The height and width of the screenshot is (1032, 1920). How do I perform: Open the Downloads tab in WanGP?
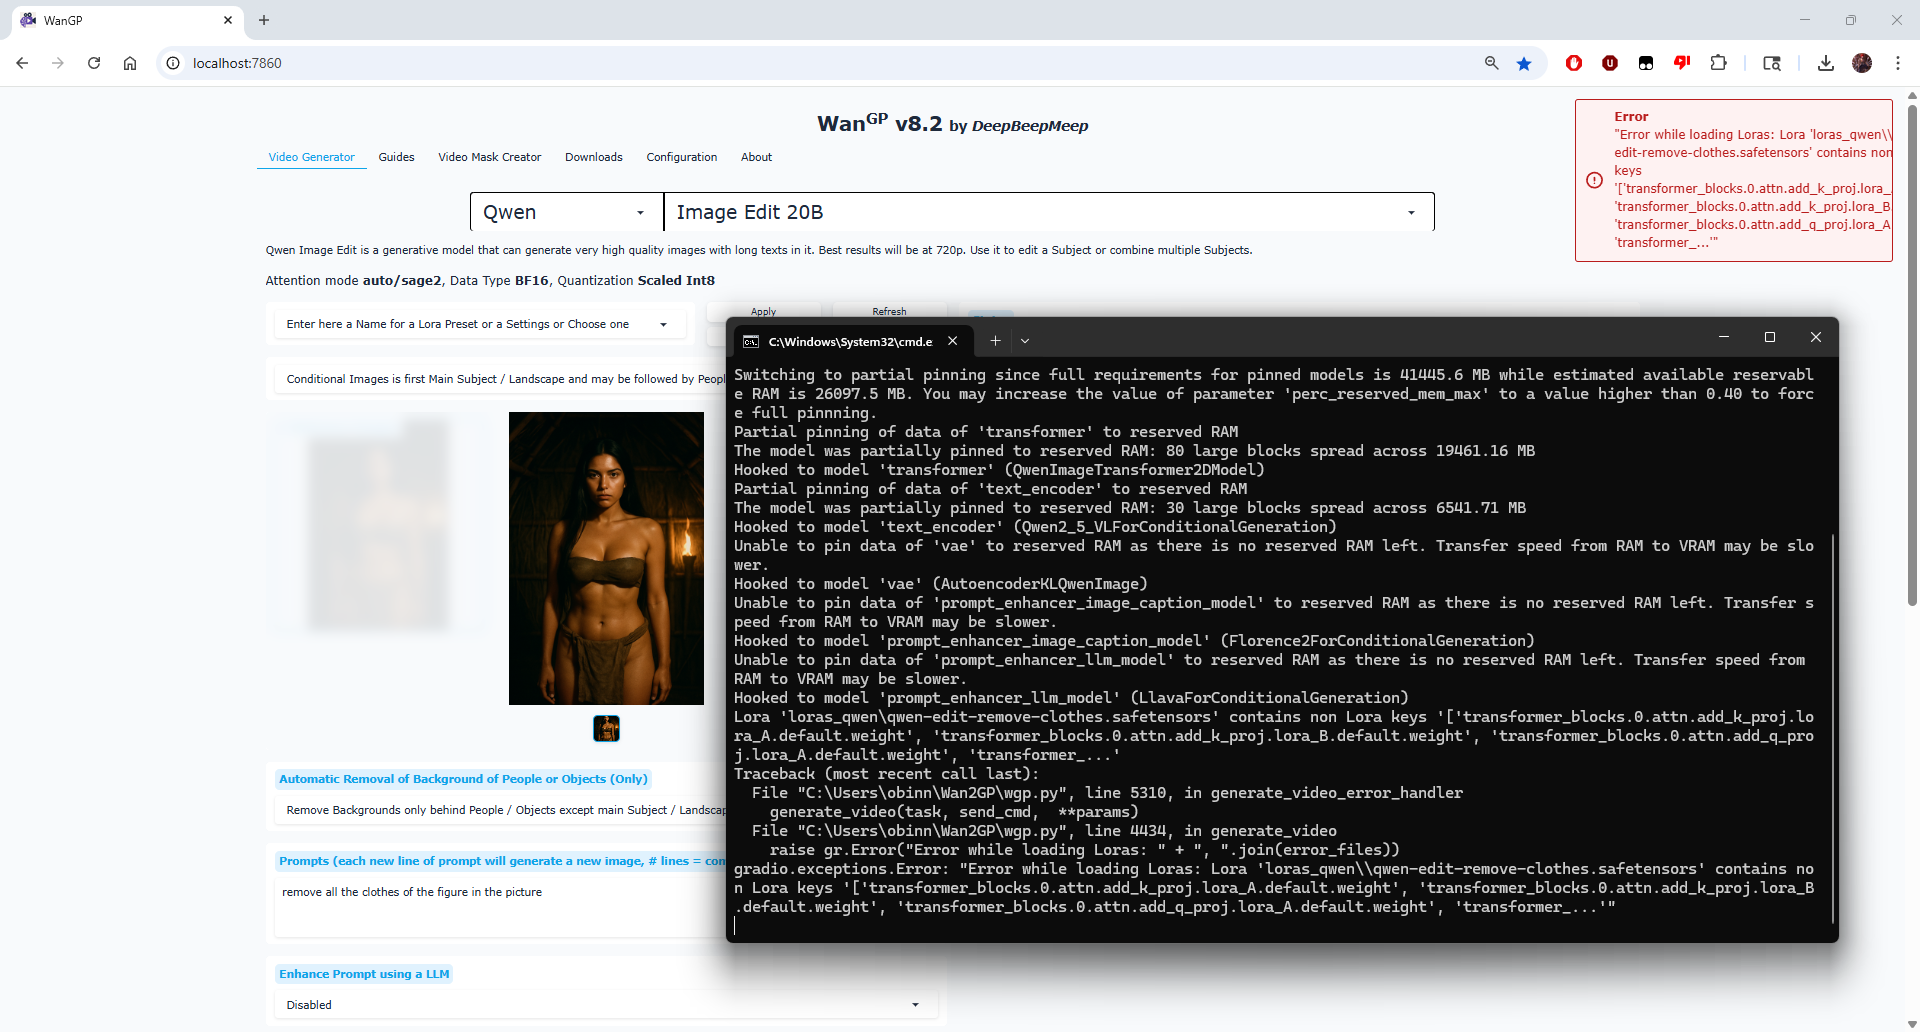tap(593, 157)
